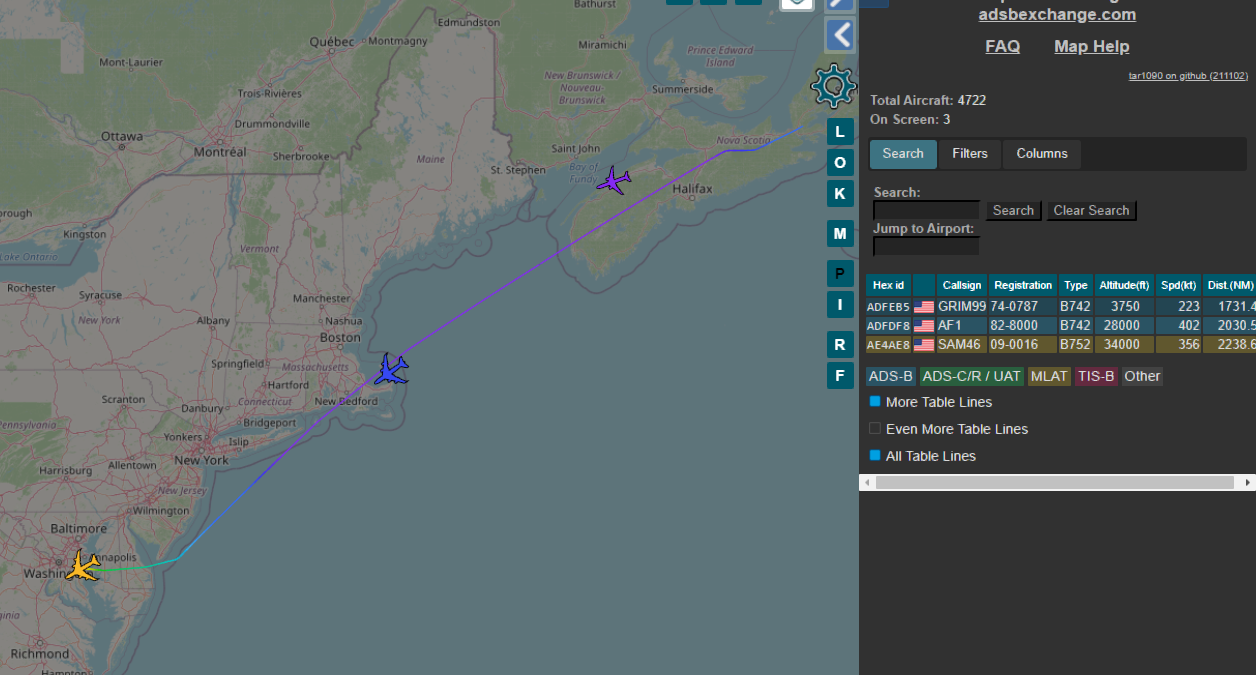Click altitude value 34000
Image resolution: width=1256 pixels, height=675 pixels.
click(1122, 345)
